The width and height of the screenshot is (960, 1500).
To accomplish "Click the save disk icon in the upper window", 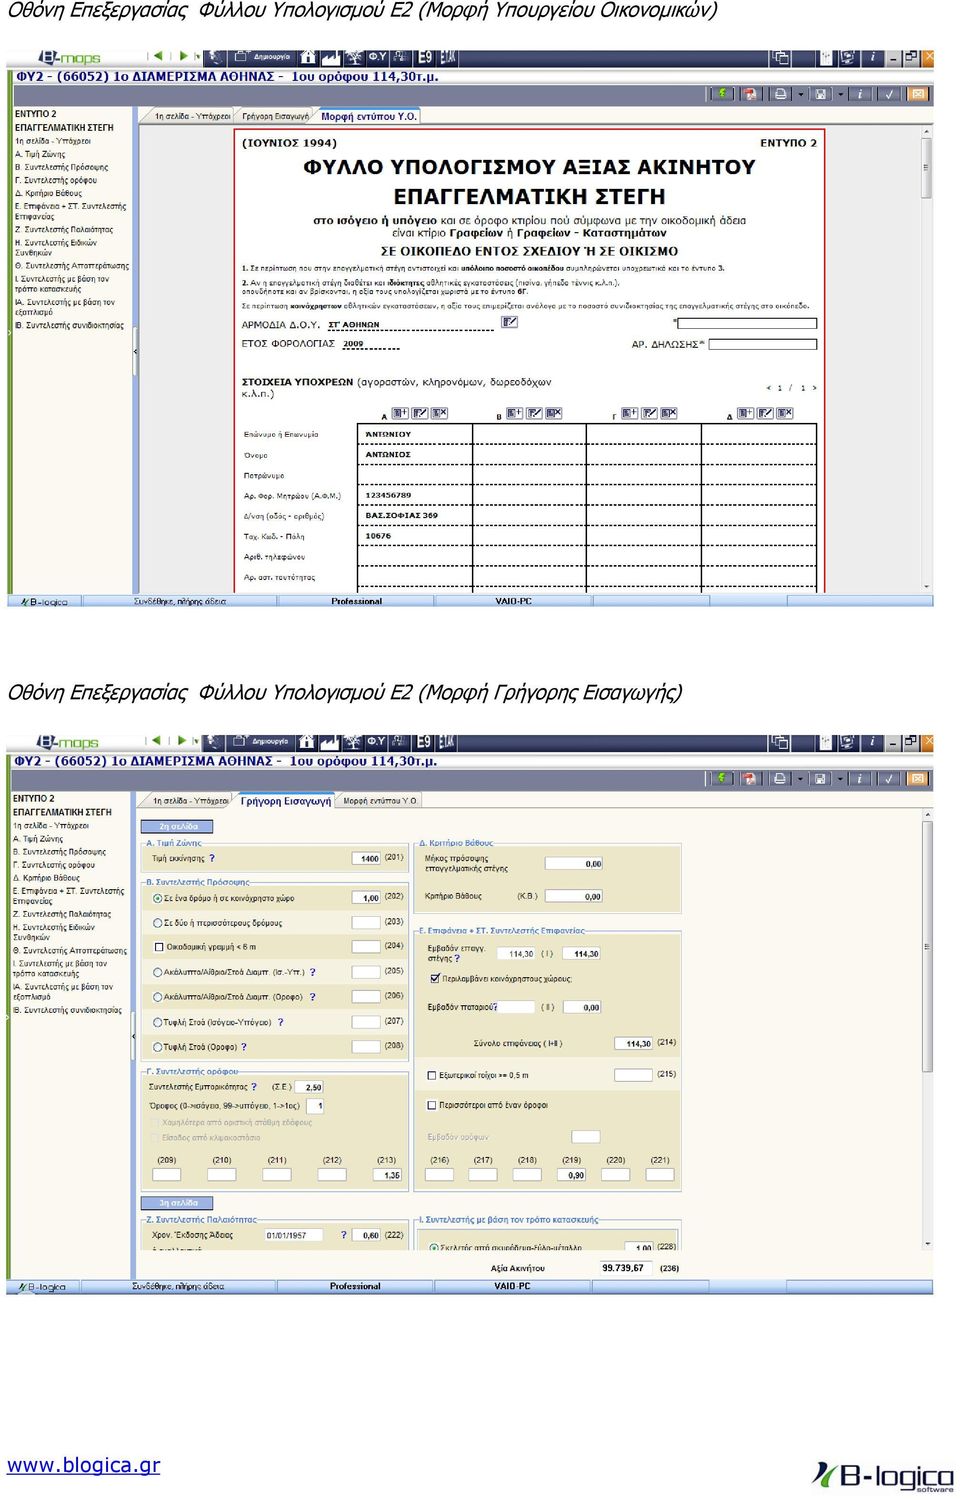I will point(820,94).
